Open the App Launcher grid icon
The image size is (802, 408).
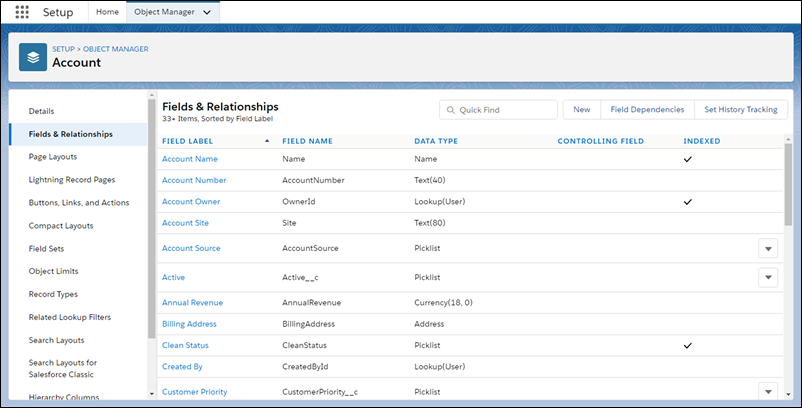point(22,12)
